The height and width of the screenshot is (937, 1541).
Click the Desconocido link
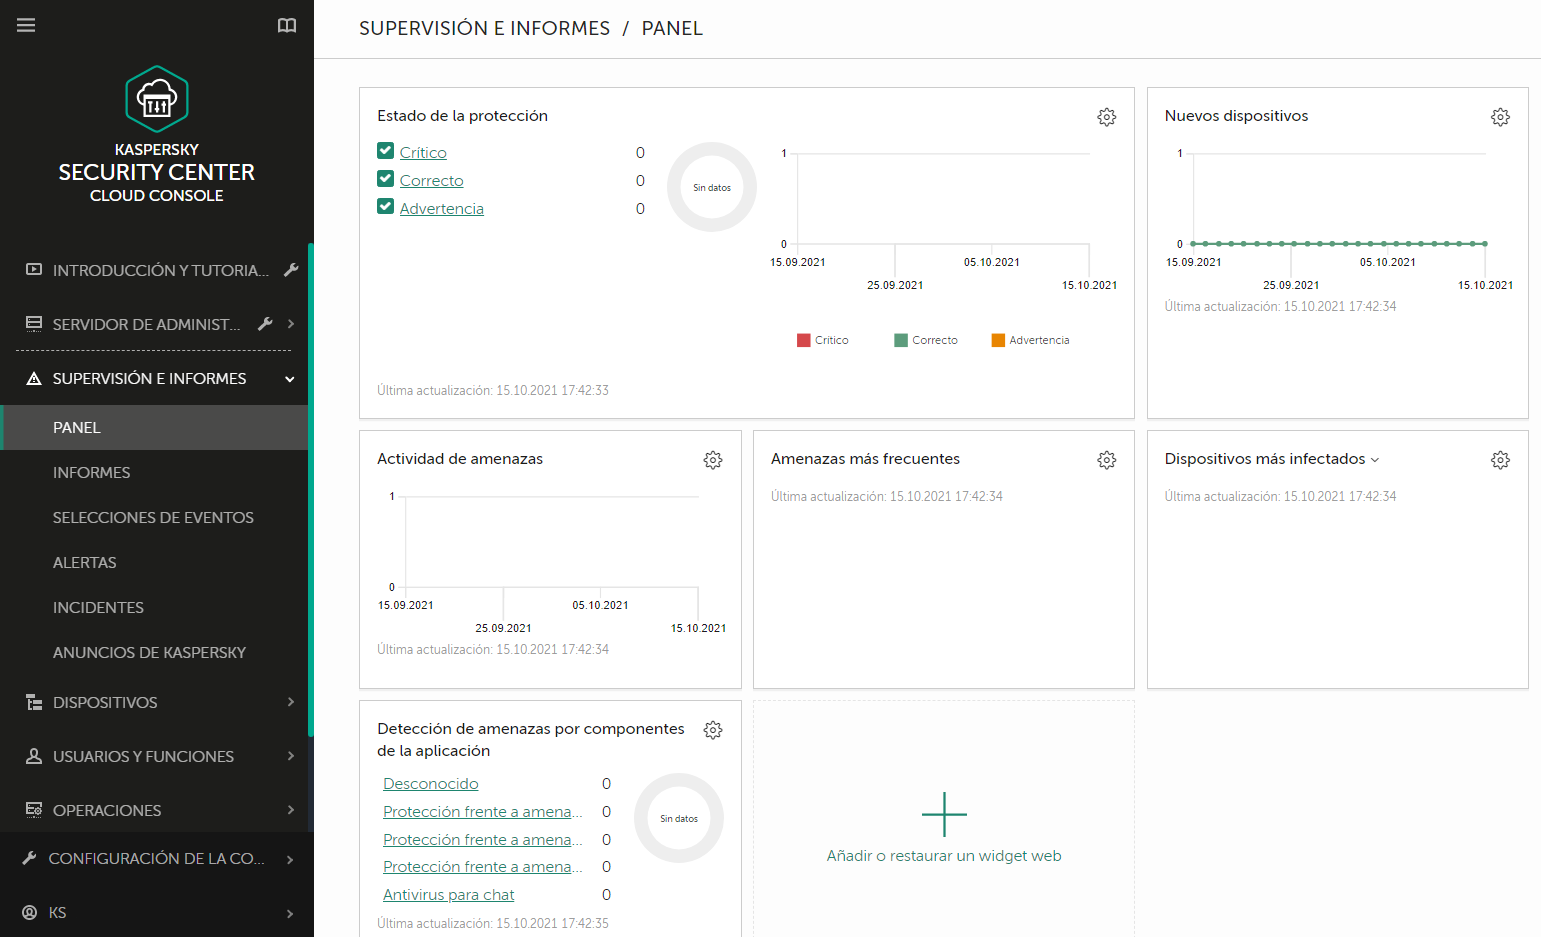click(x=430, y=783)
